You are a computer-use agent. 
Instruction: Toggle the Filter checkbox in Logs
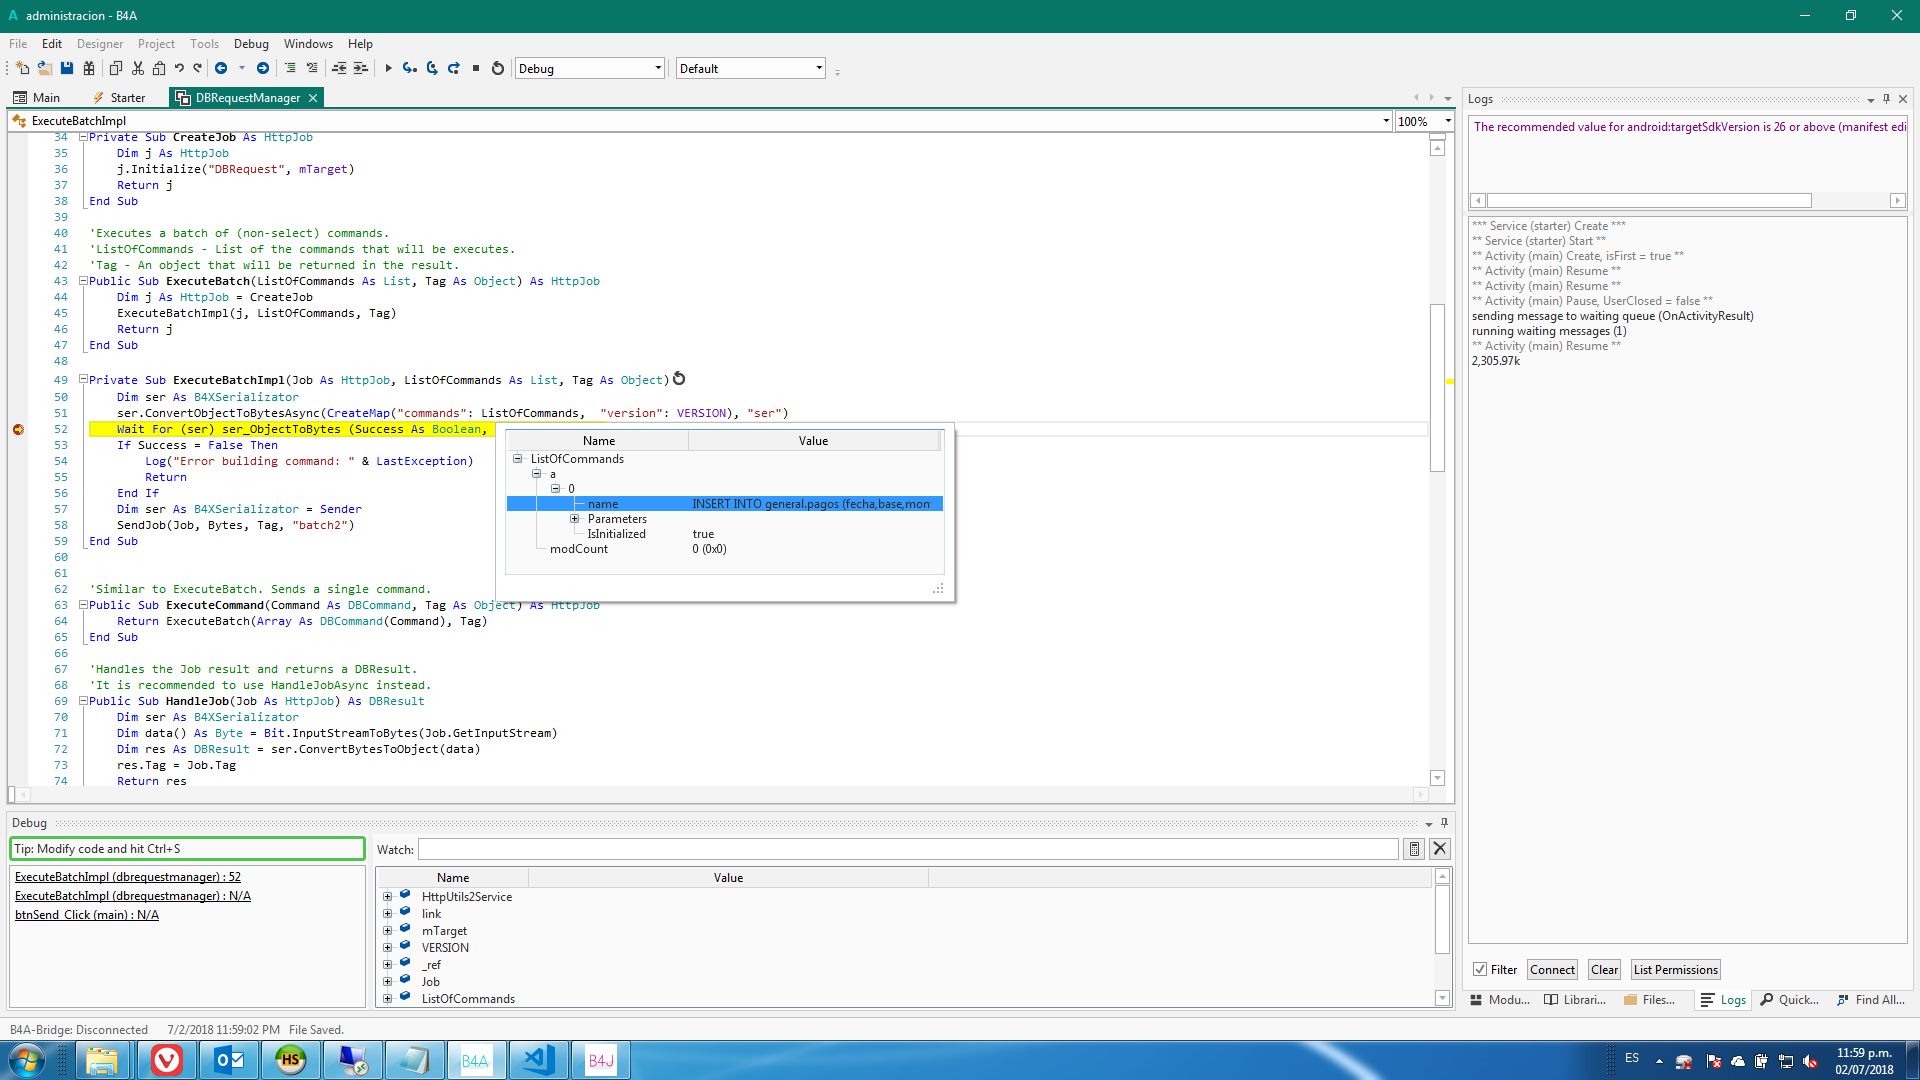pos(1480,969)
